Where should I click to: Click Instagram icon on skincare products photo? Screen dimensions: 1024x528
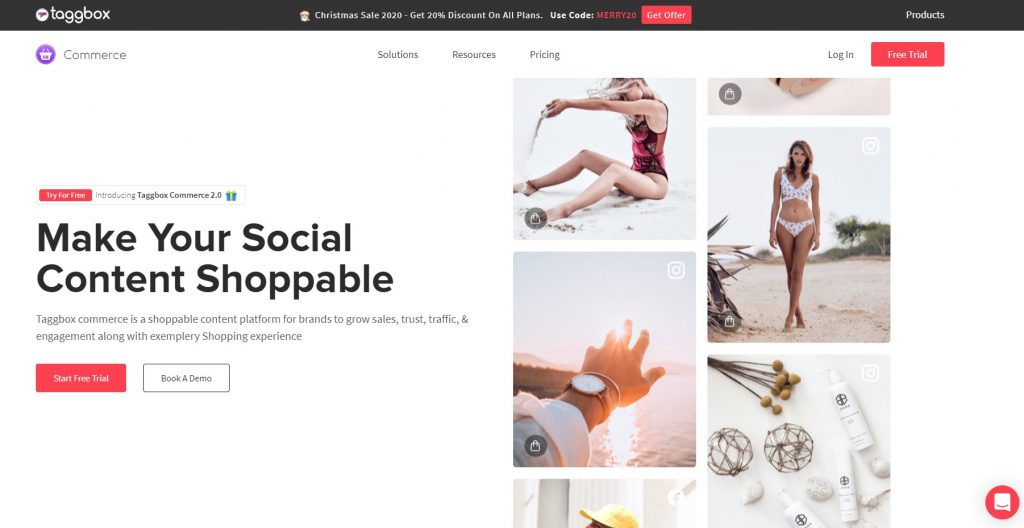pyautogui.click(x=870, y=373)
